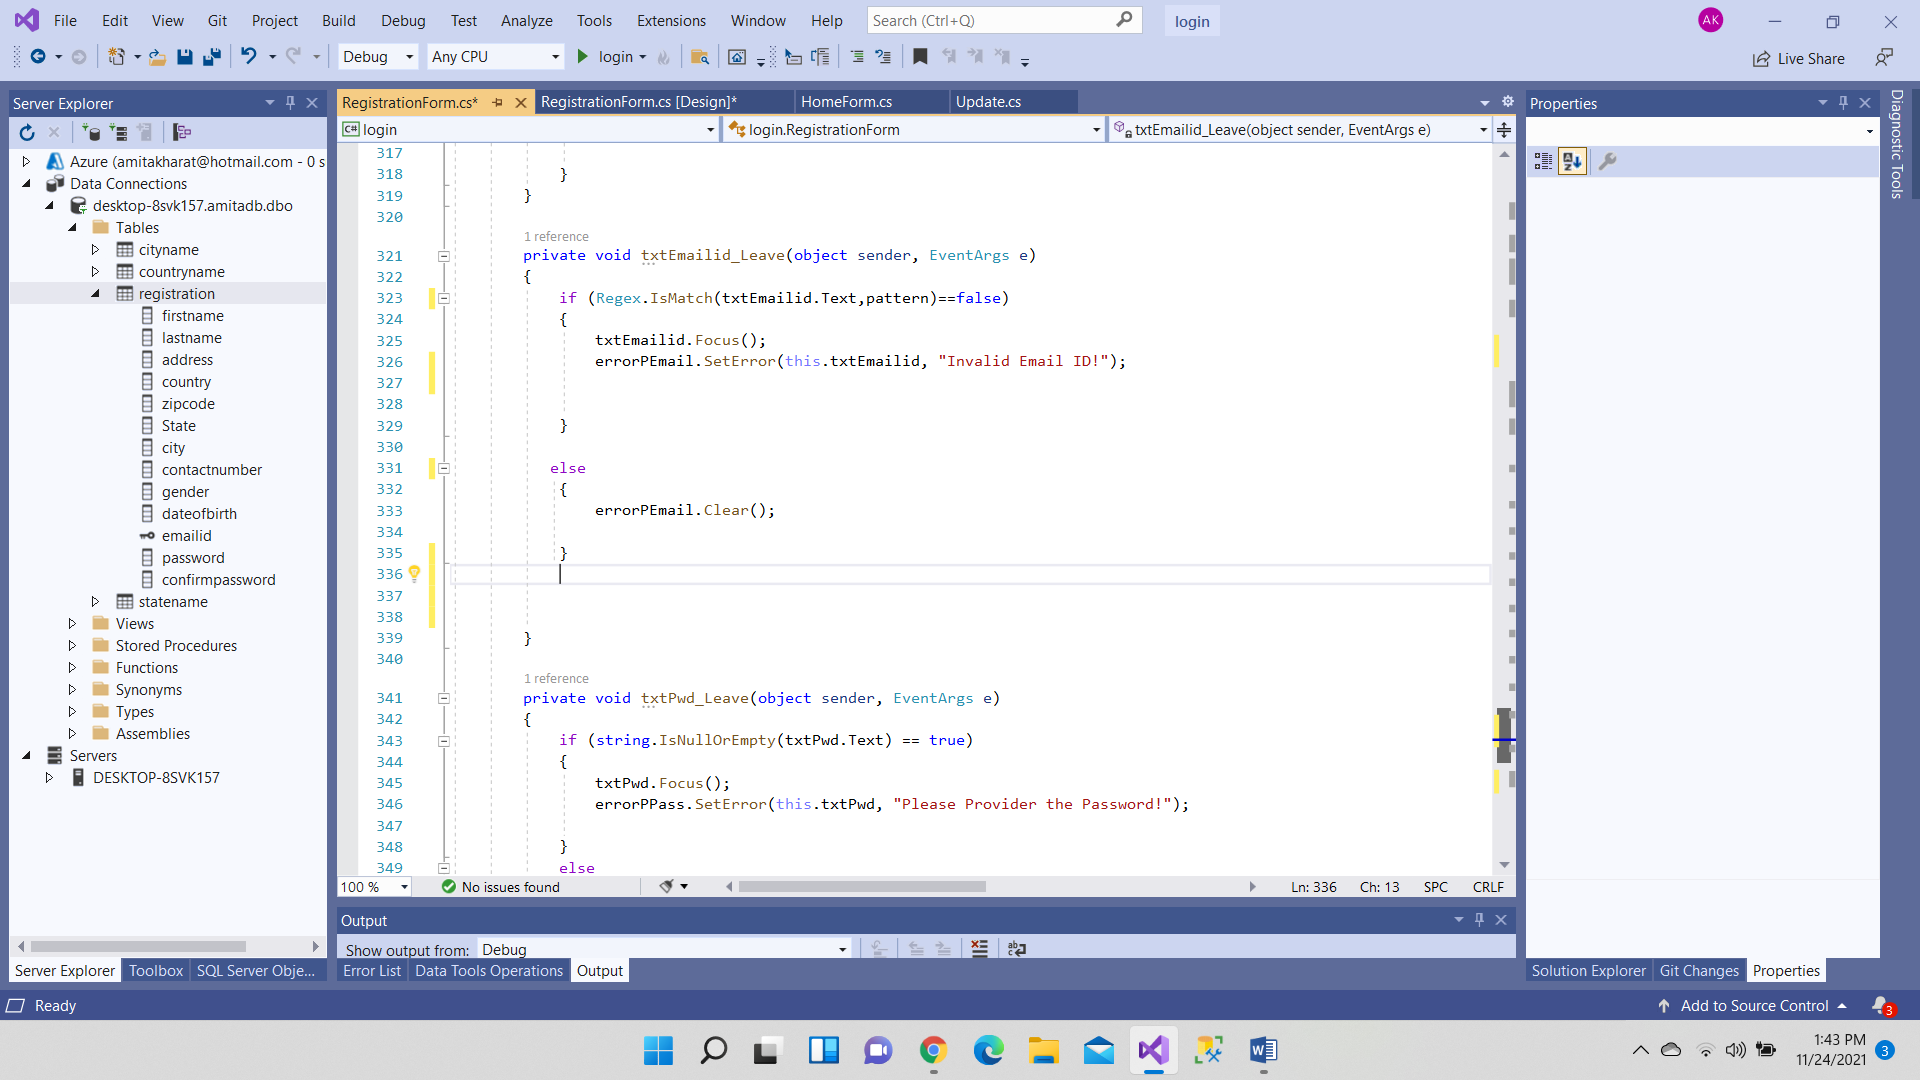Click the No issues found indicator
1920x1080 pixels.
500,887
